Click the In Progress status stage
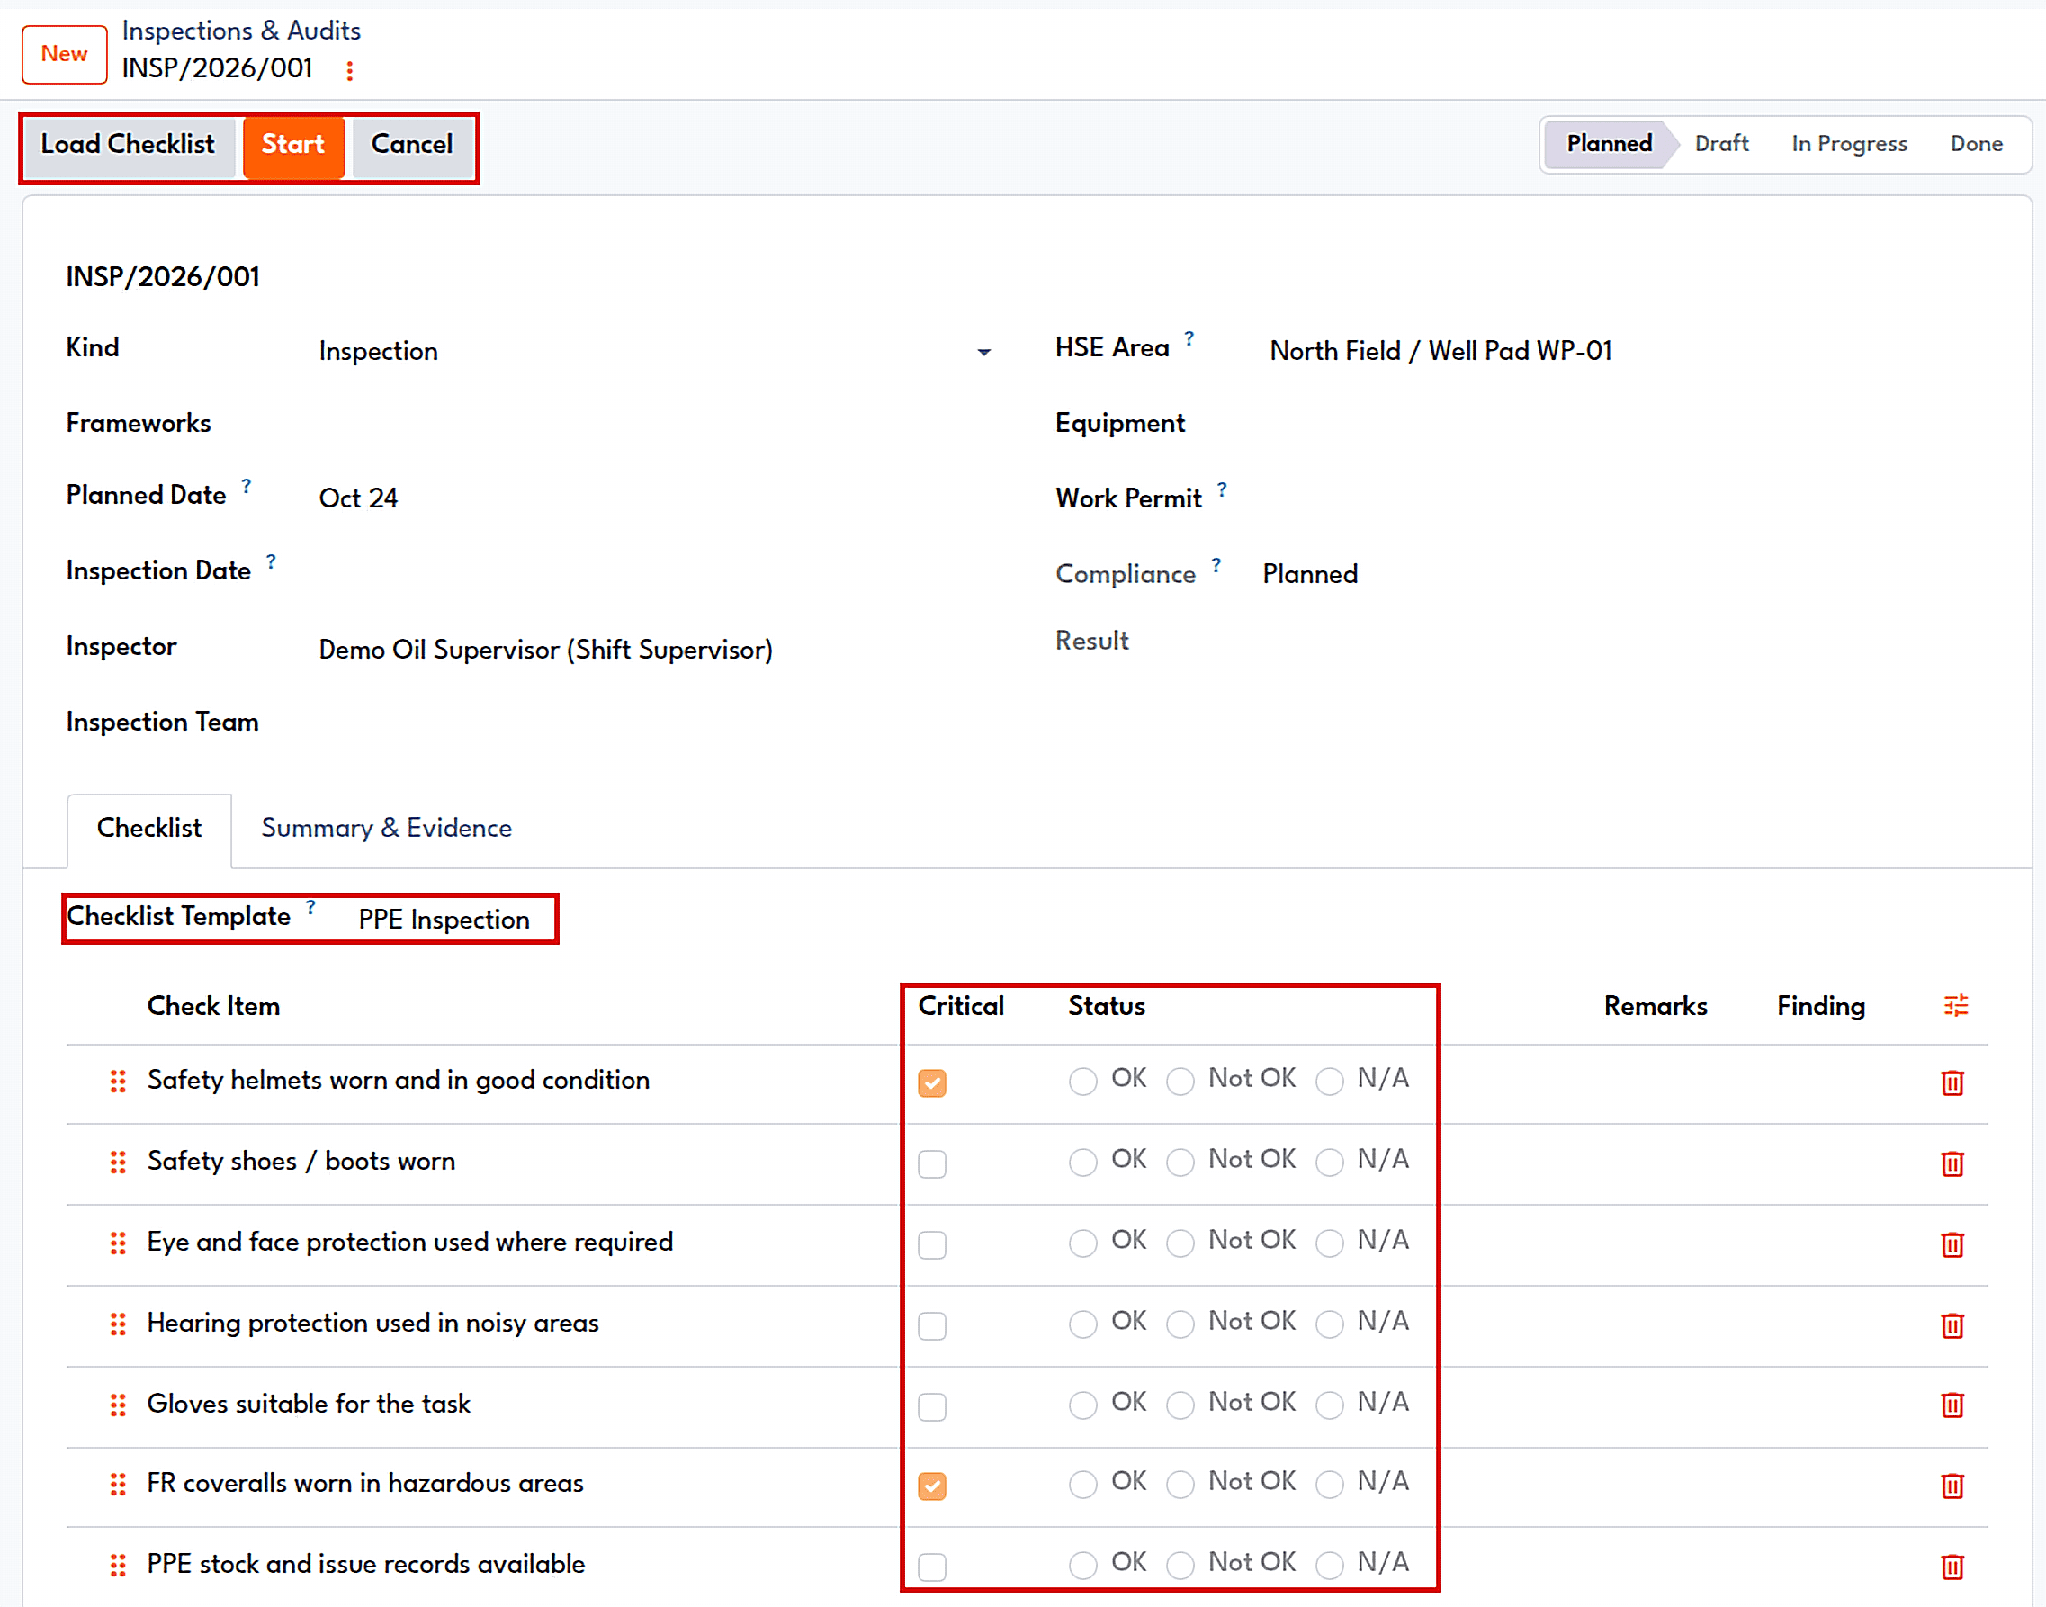 click(1849, 144)
